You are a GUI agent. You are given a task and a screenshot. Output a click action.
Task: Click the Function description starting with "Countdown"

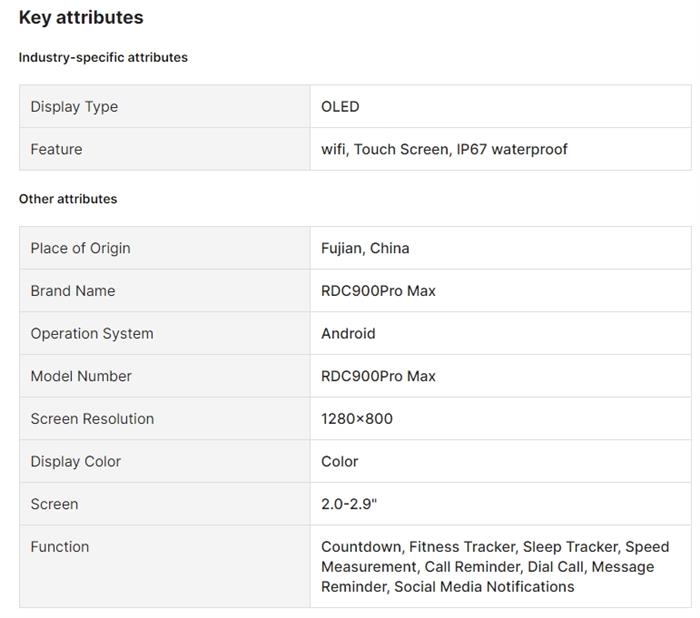click(x=494, y=567)
